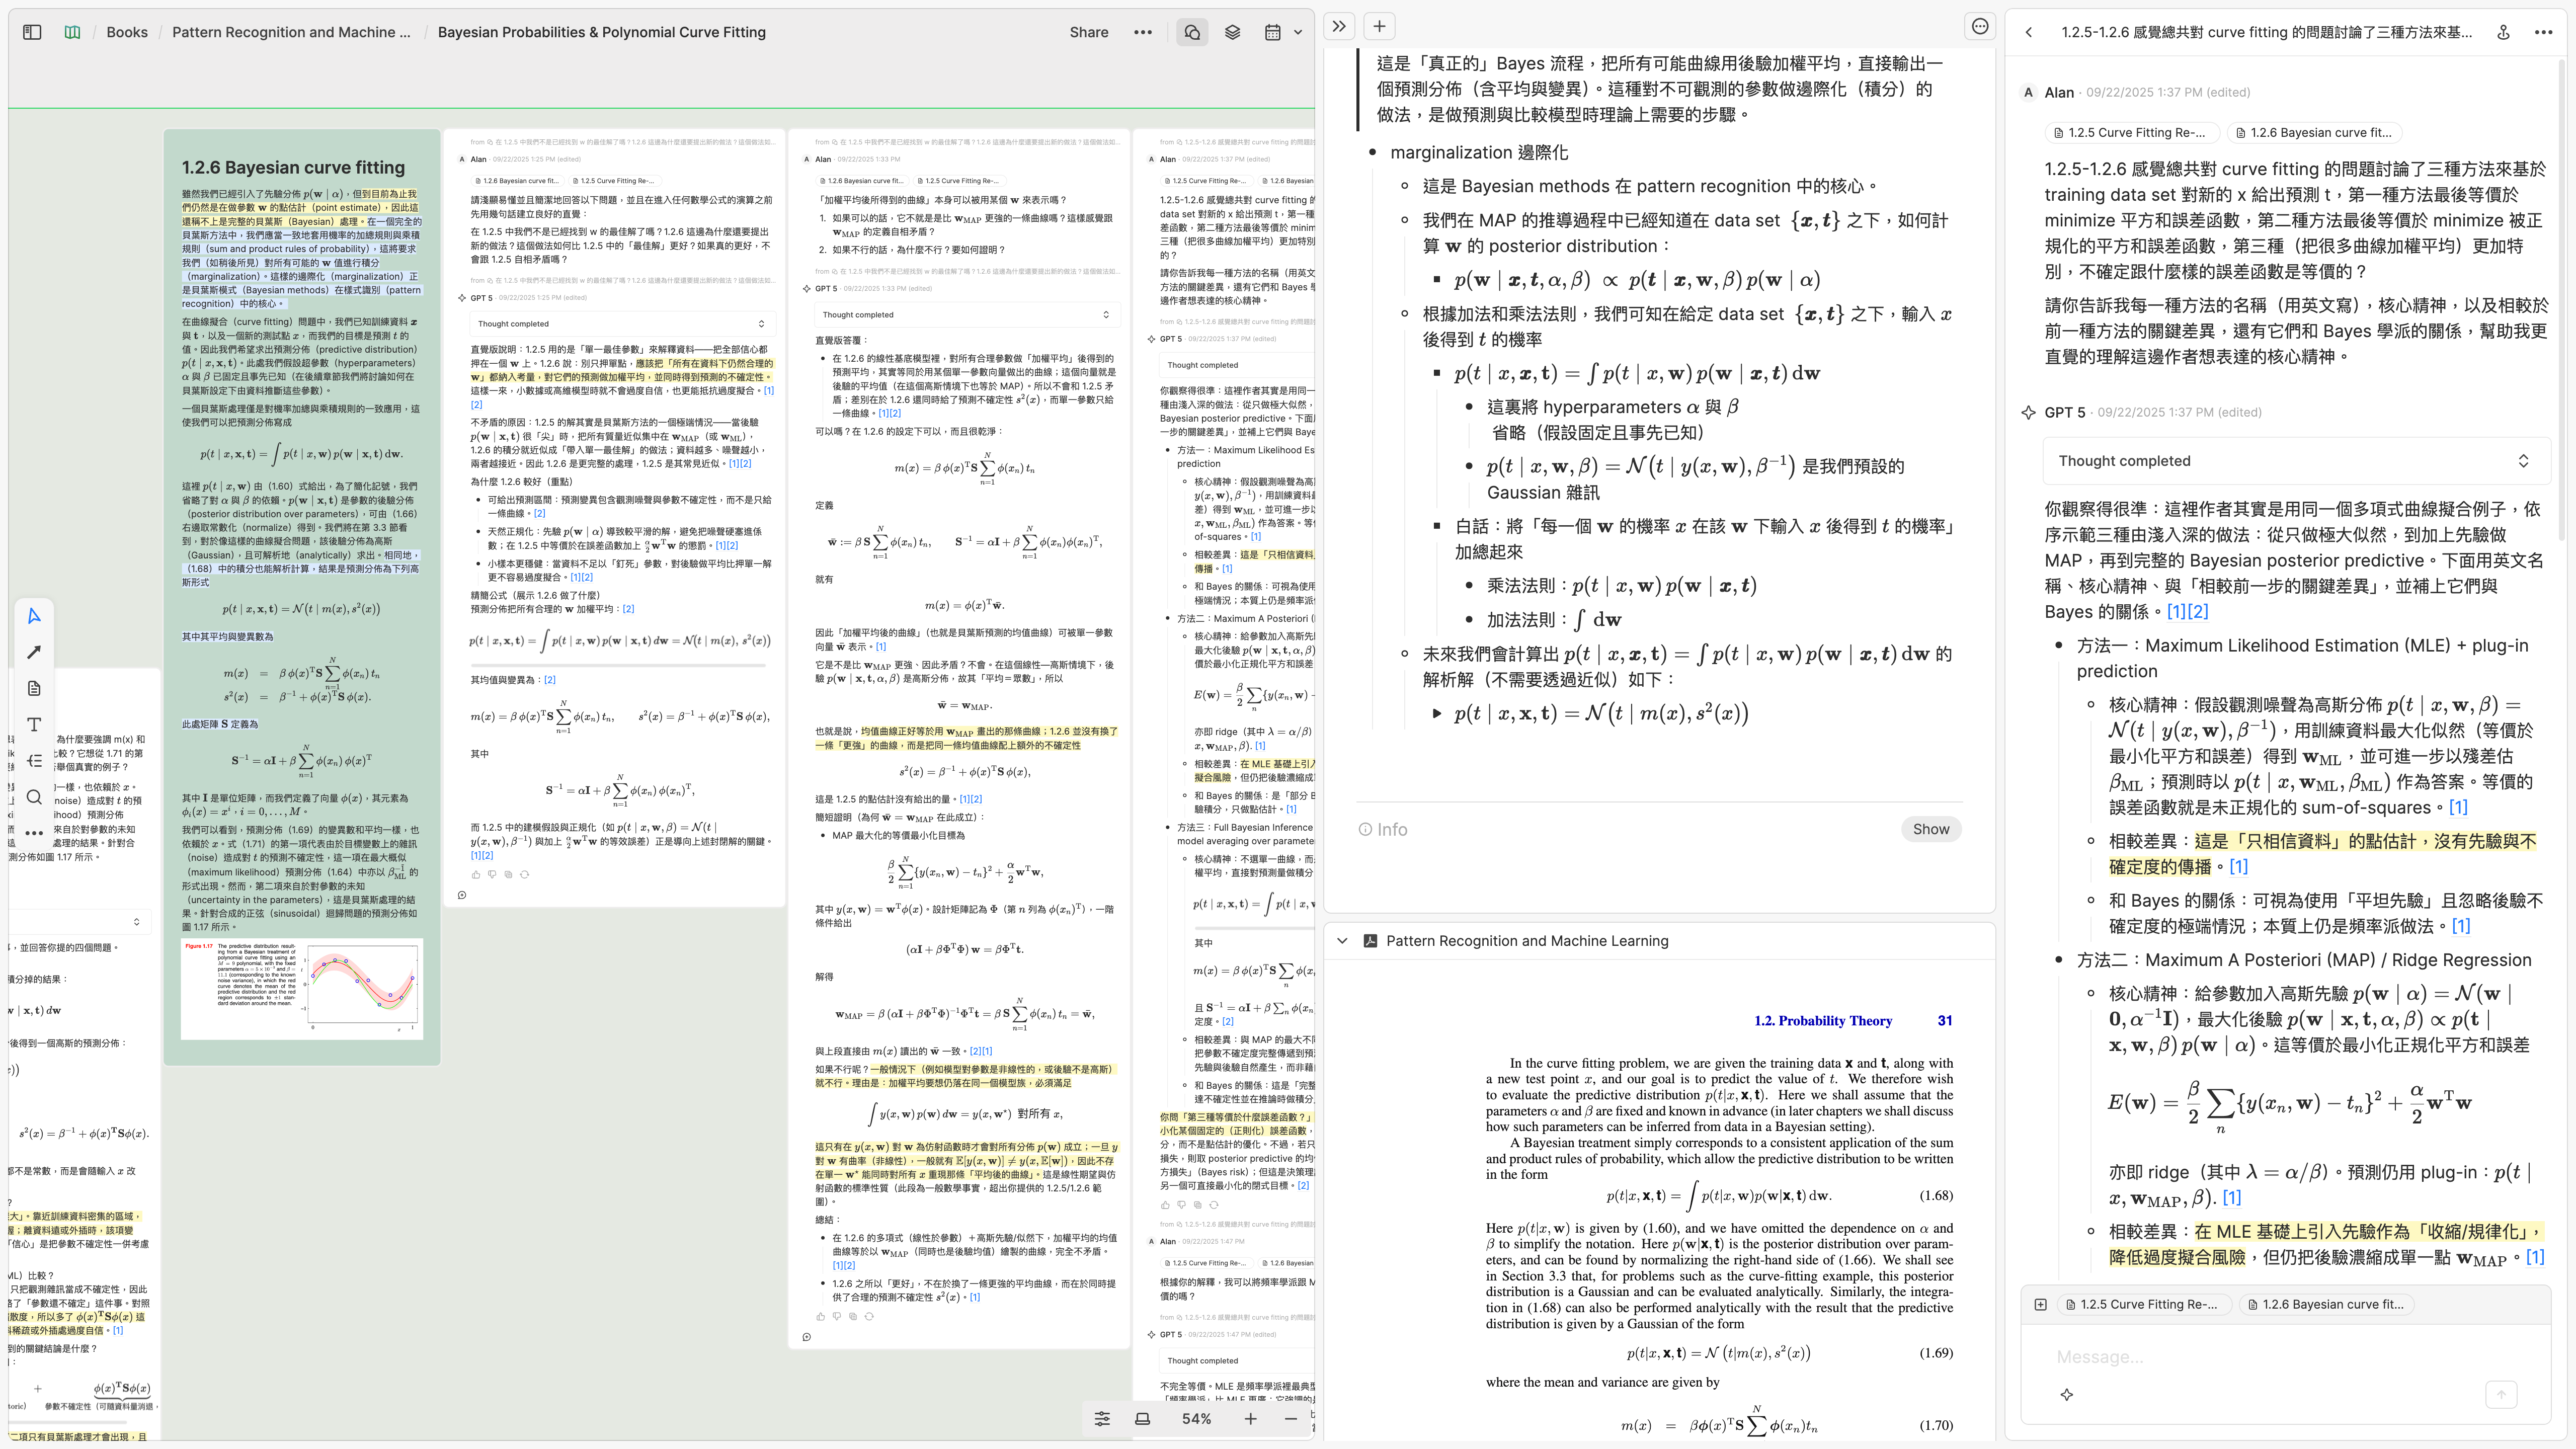
Task: Click the note card tool icon
Action: point(34,688)
